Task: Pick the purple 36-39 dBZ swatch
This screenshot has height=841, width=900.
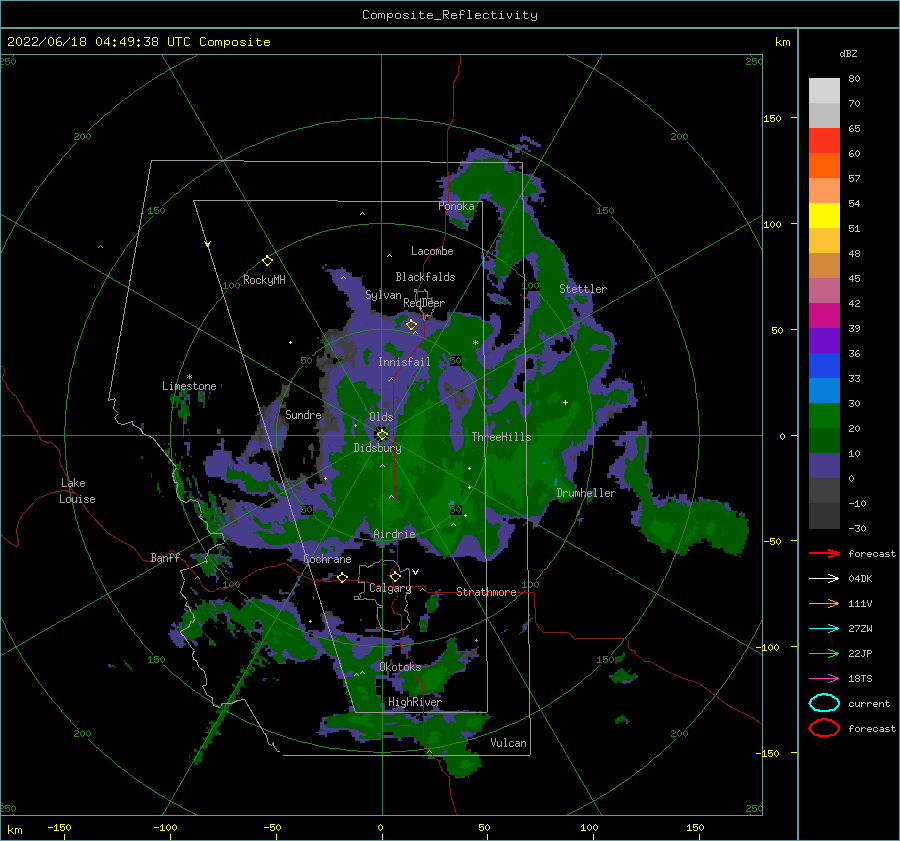Action: tap(824, 341)
